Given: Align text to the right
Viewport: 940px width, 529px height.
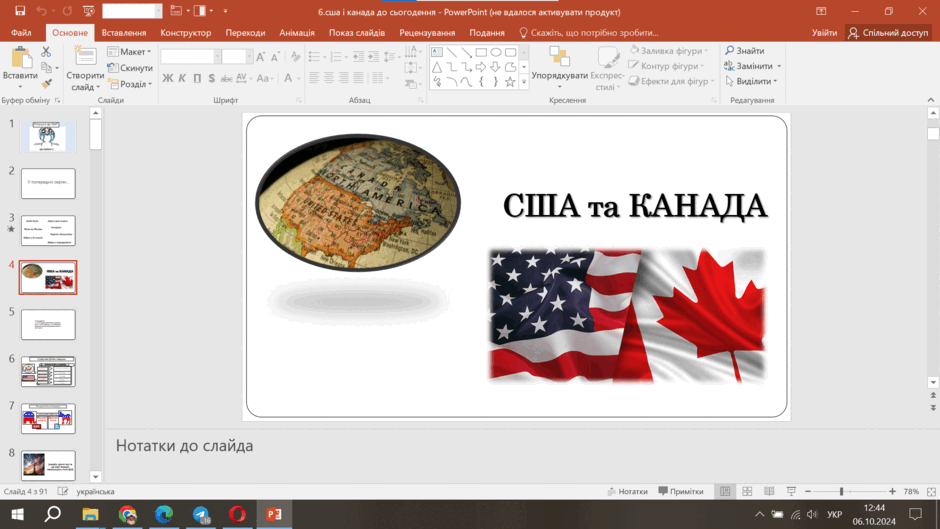Looking at the screenshot, I should point(344,77).
